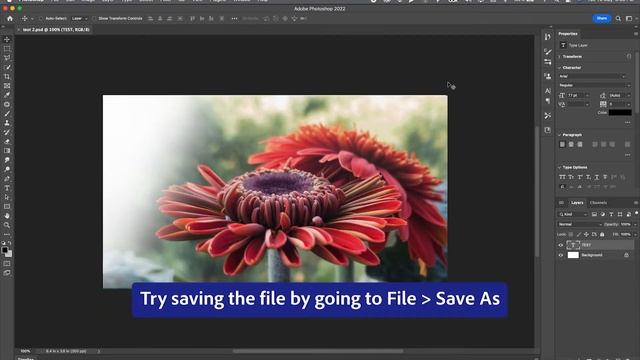This screenshot has height=360, width=640.
Task: Select the Gradient tool
Action: pyautogui.click(x=7, y=151)
